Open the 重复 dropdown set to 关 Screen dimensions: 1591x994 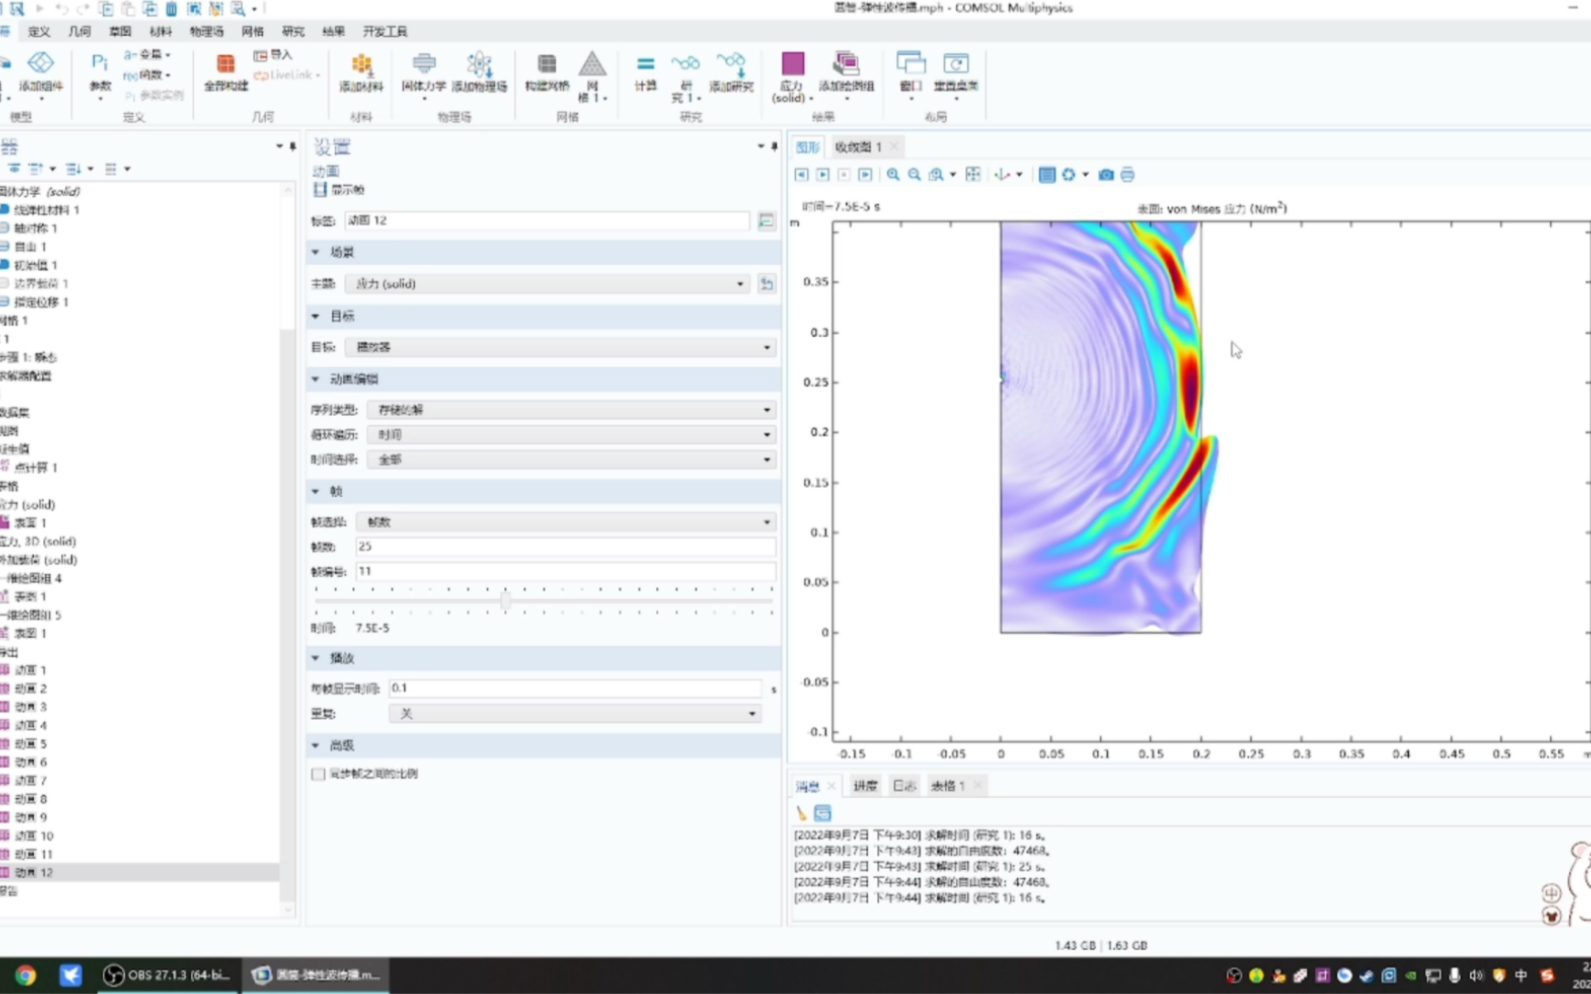click(573, 714)
